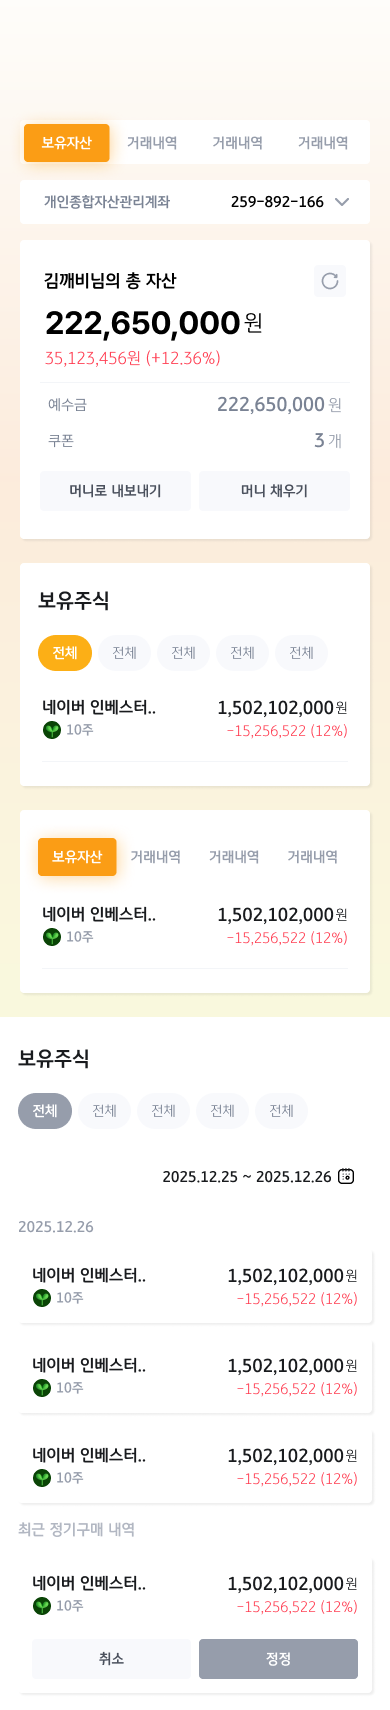Select the gray 전체 chip in lower 보유주식
Viewport: 390px width, 1710px height.
pyautogui.click(x=45, y=1111)
